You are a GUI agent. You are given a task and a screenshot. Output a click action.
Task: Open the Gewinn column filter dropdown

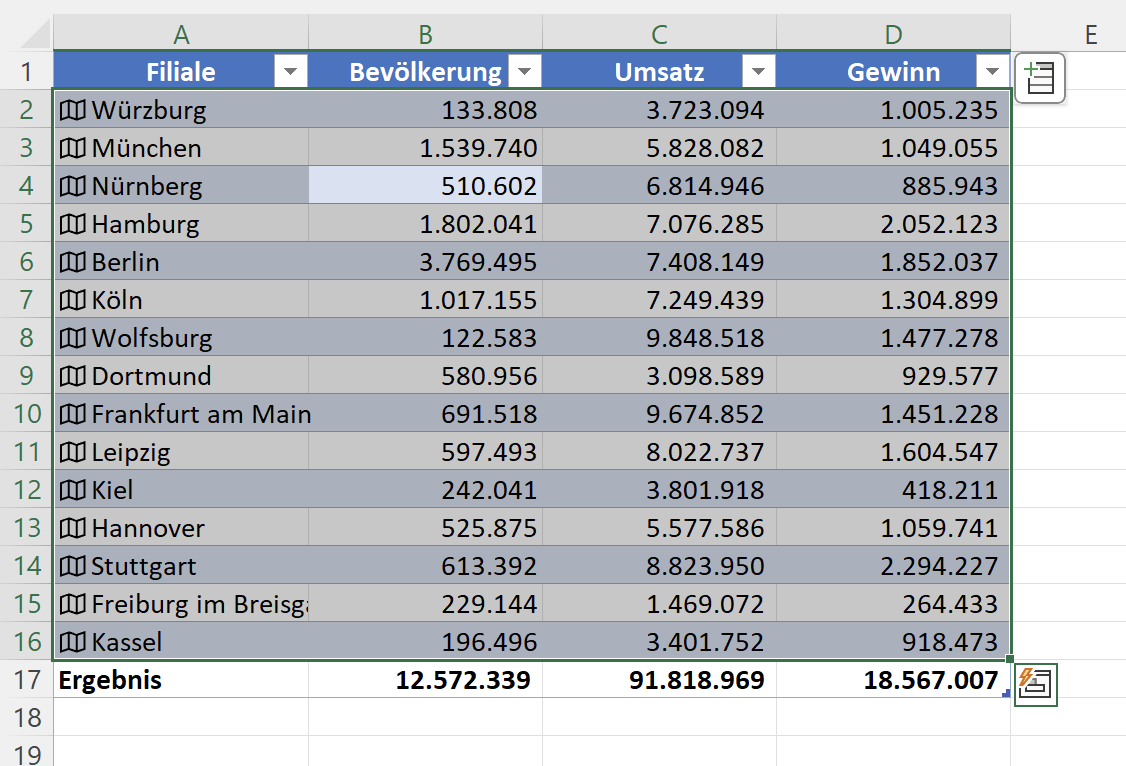(x=992, y=71)
